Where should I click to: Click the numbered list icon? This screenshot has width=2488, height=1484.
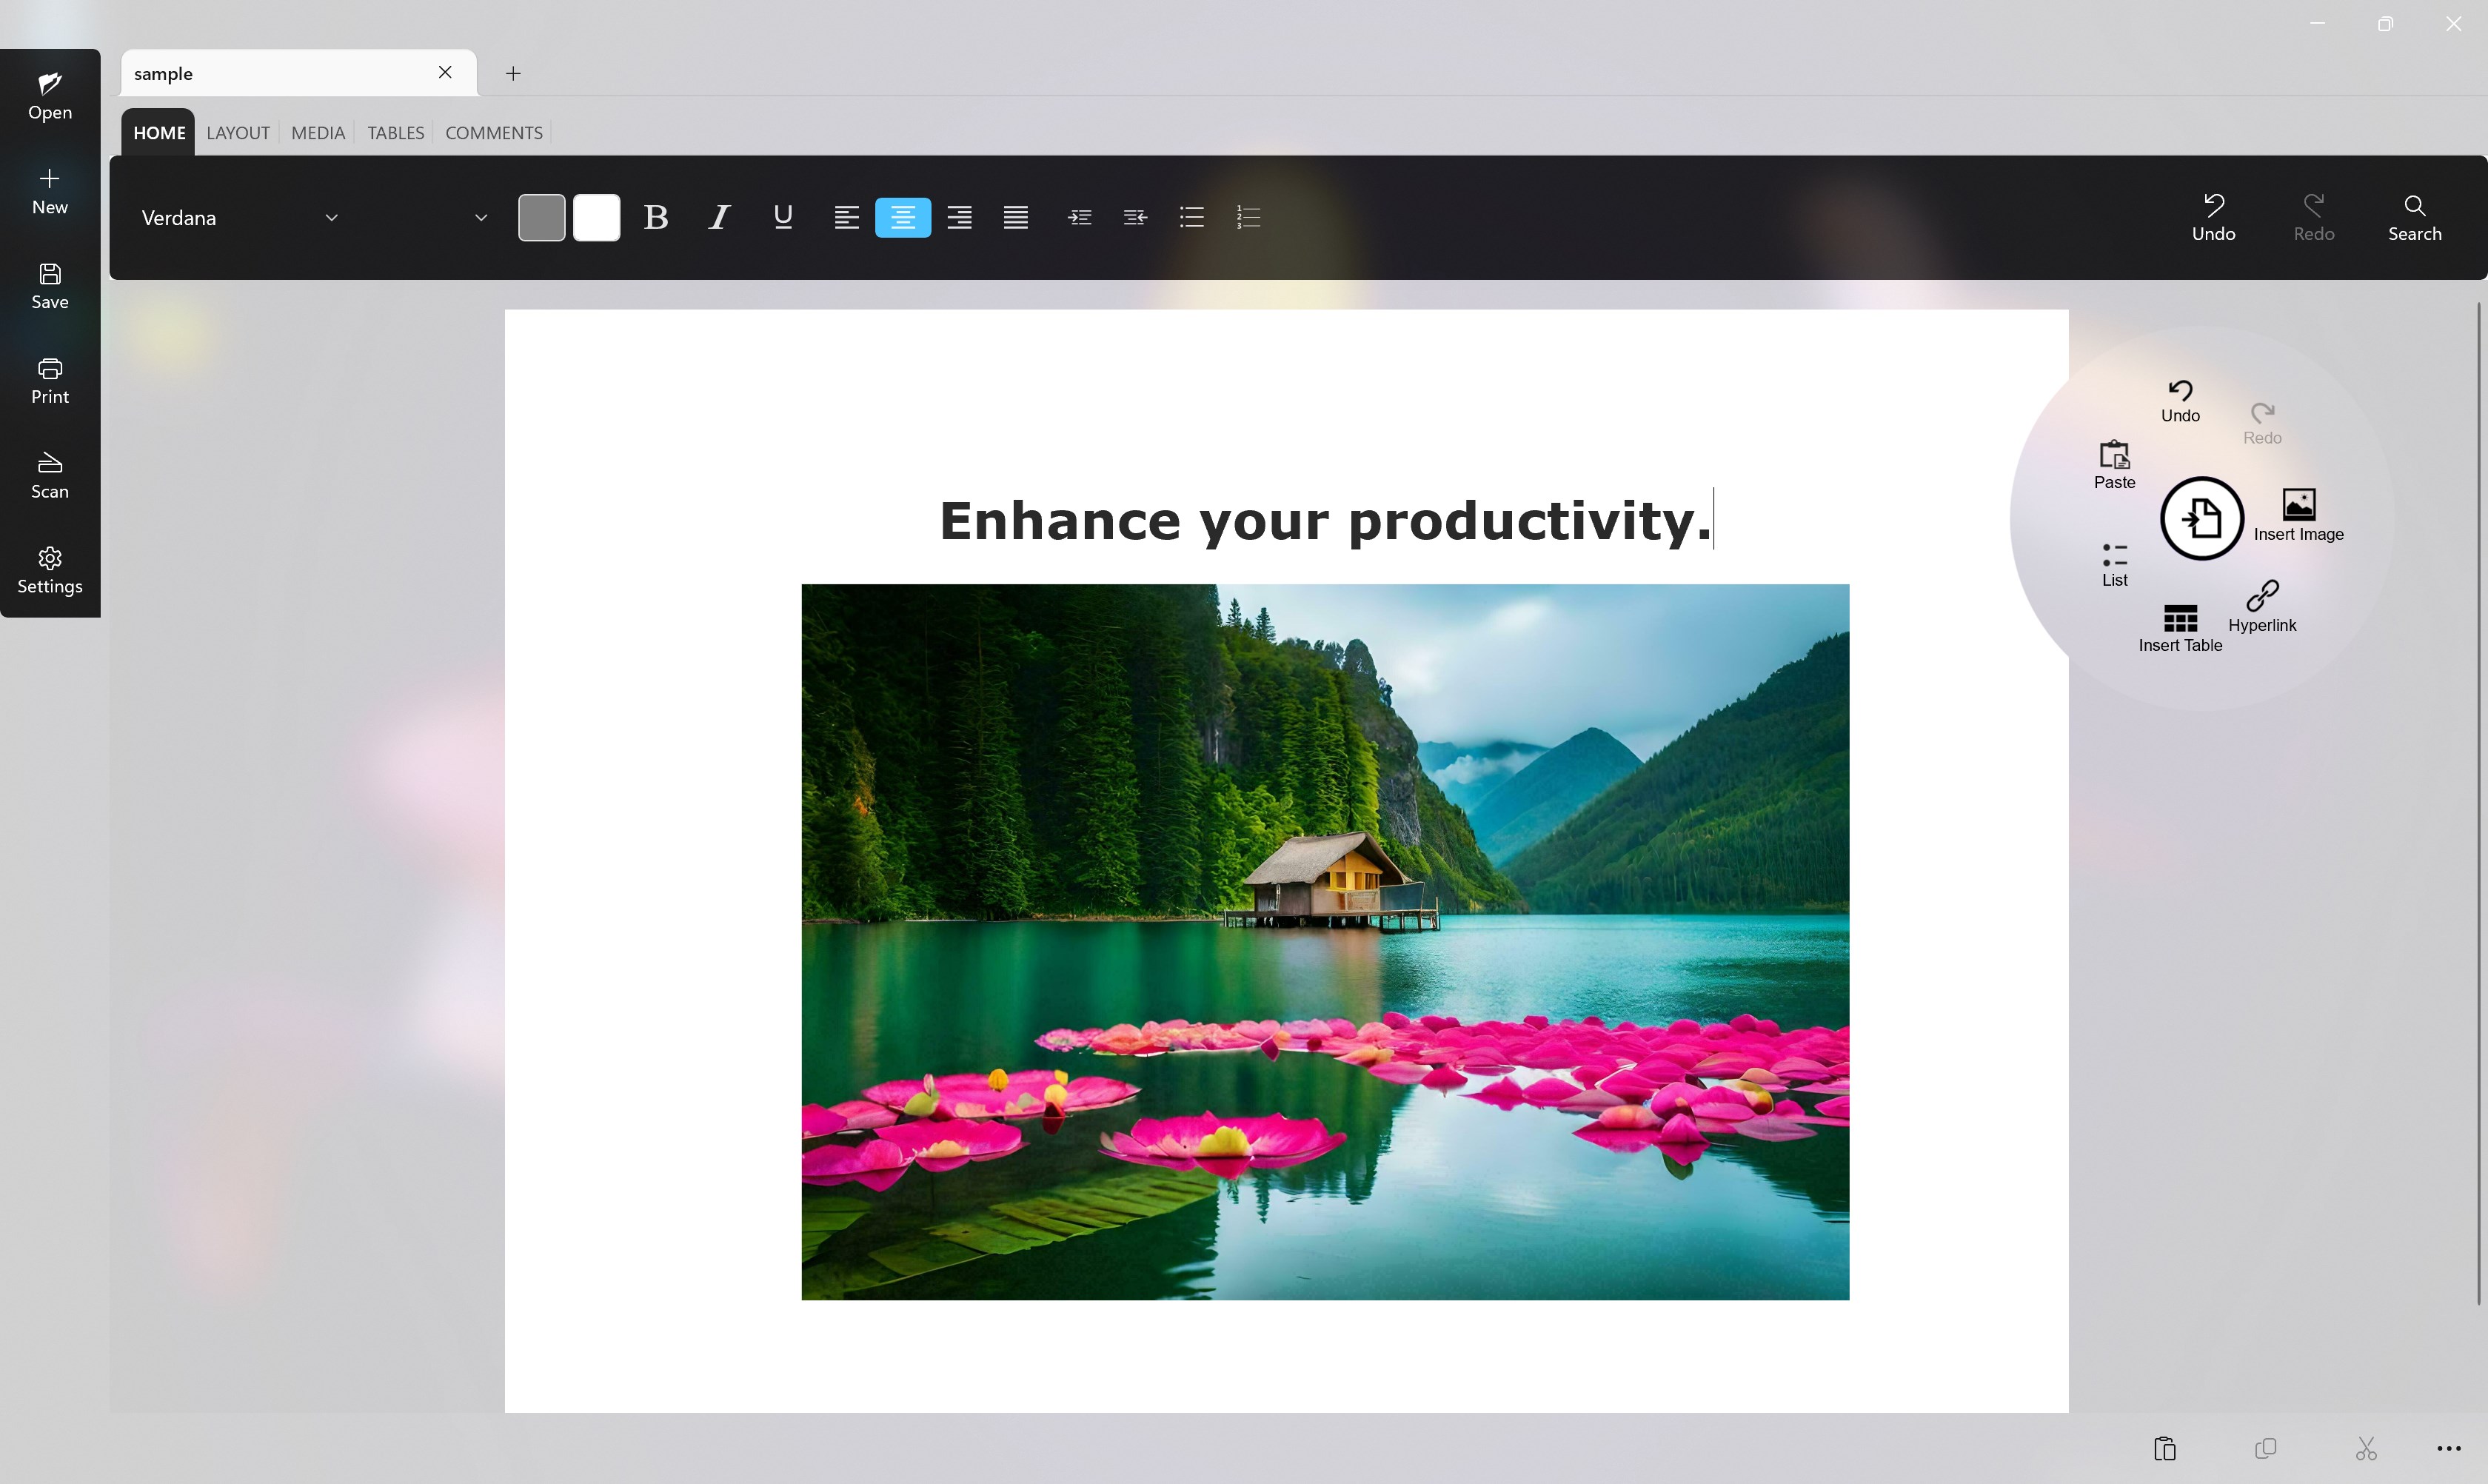click(x=1248, y=217)
